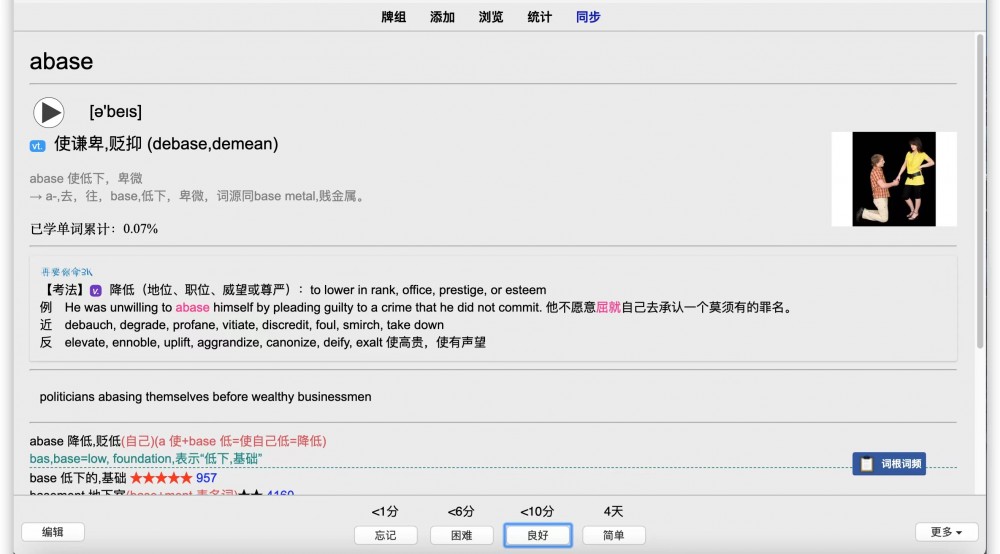Click the red text (a 使+base 低=使自己低=降低)
This screenshot has height=554, width=1000.
[240, 441]
